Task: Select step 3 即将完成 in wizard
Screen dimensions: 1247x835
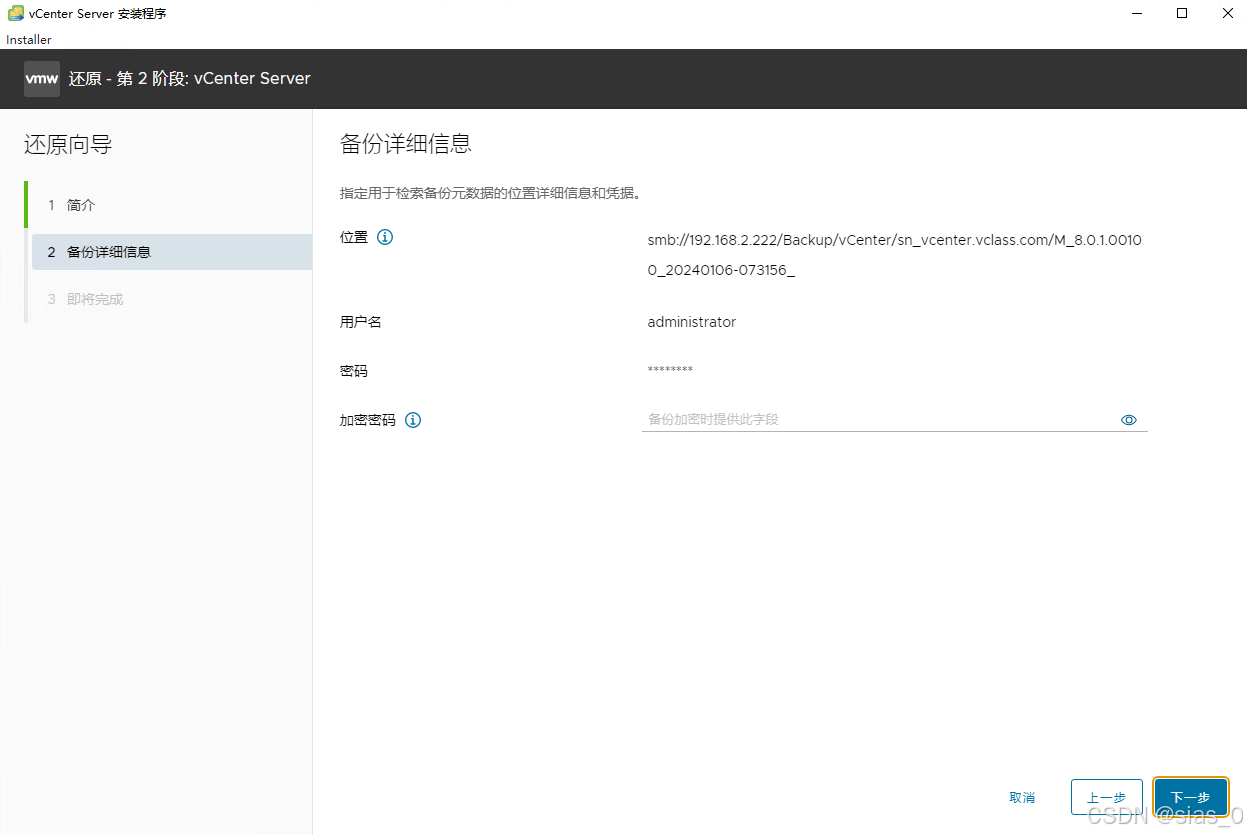Action: [x=170, y=299]
